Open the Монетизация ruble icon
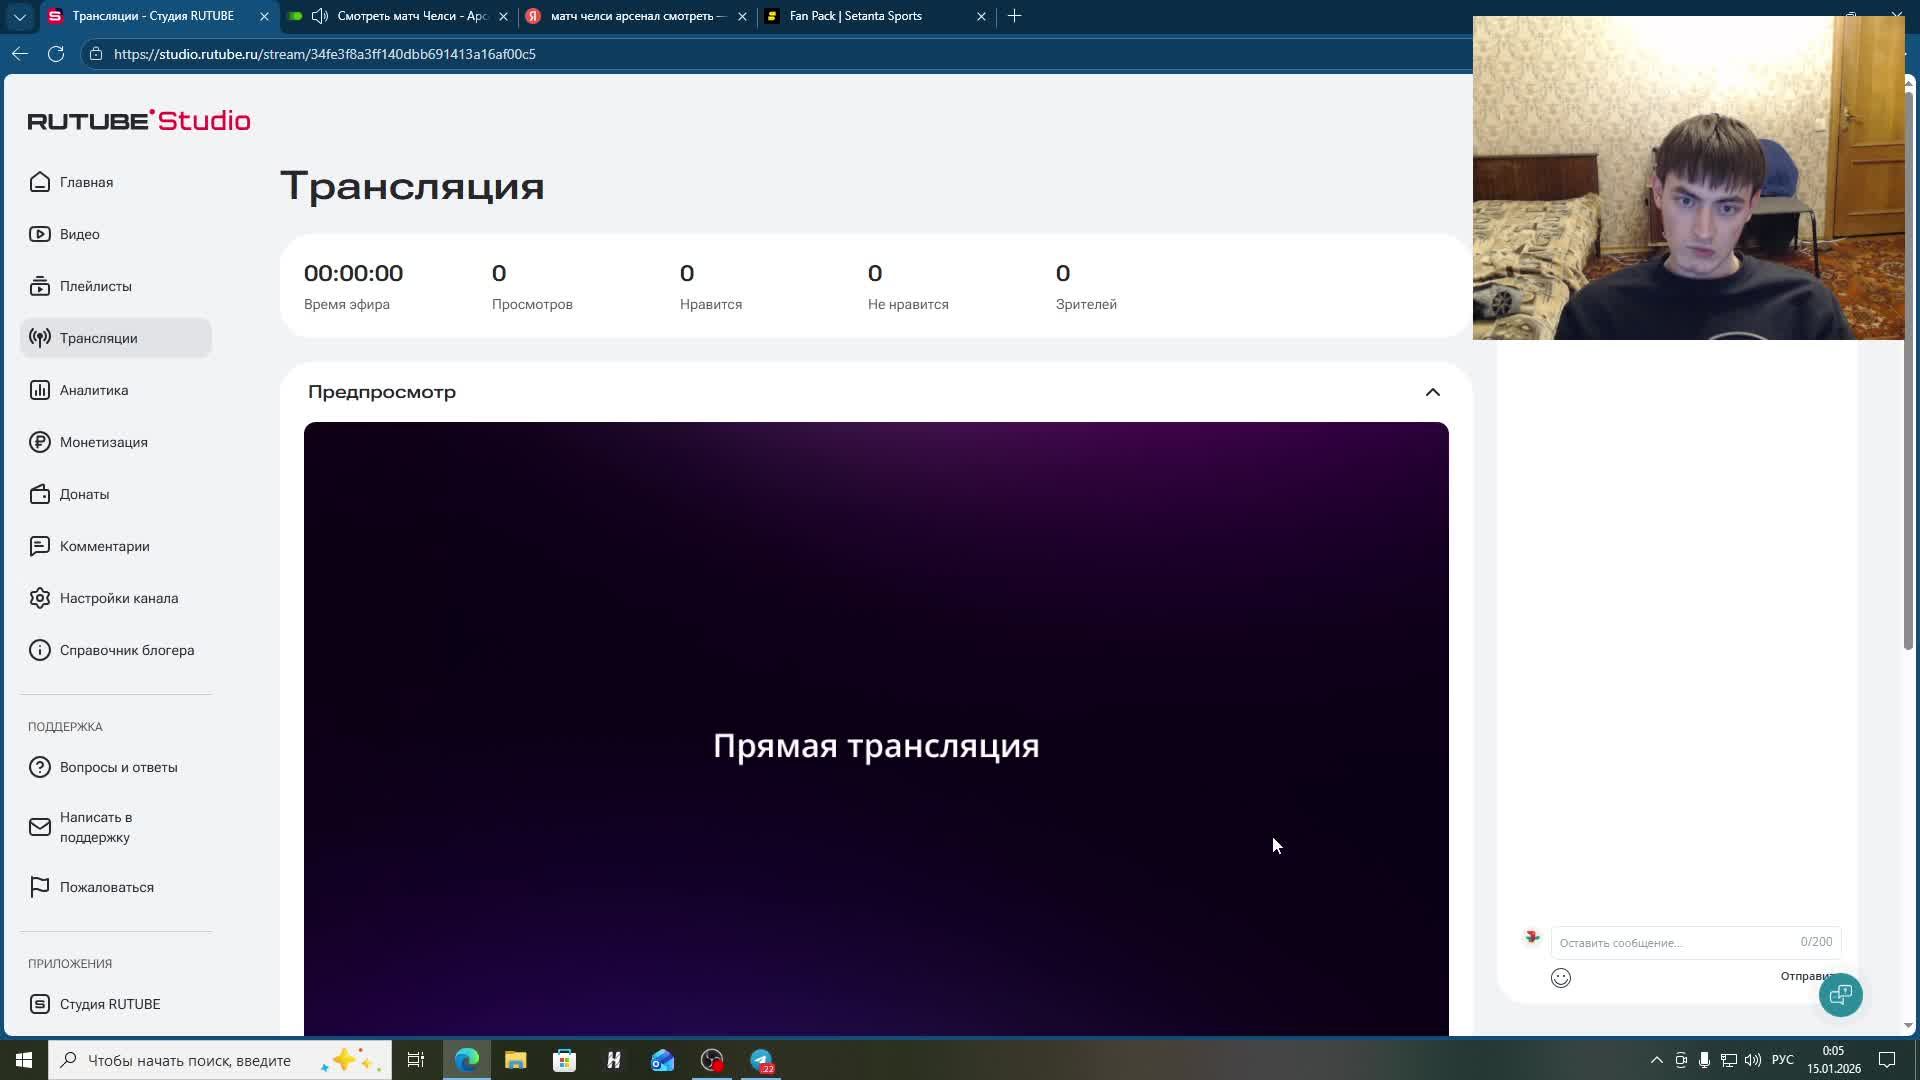 pos(40,442)
